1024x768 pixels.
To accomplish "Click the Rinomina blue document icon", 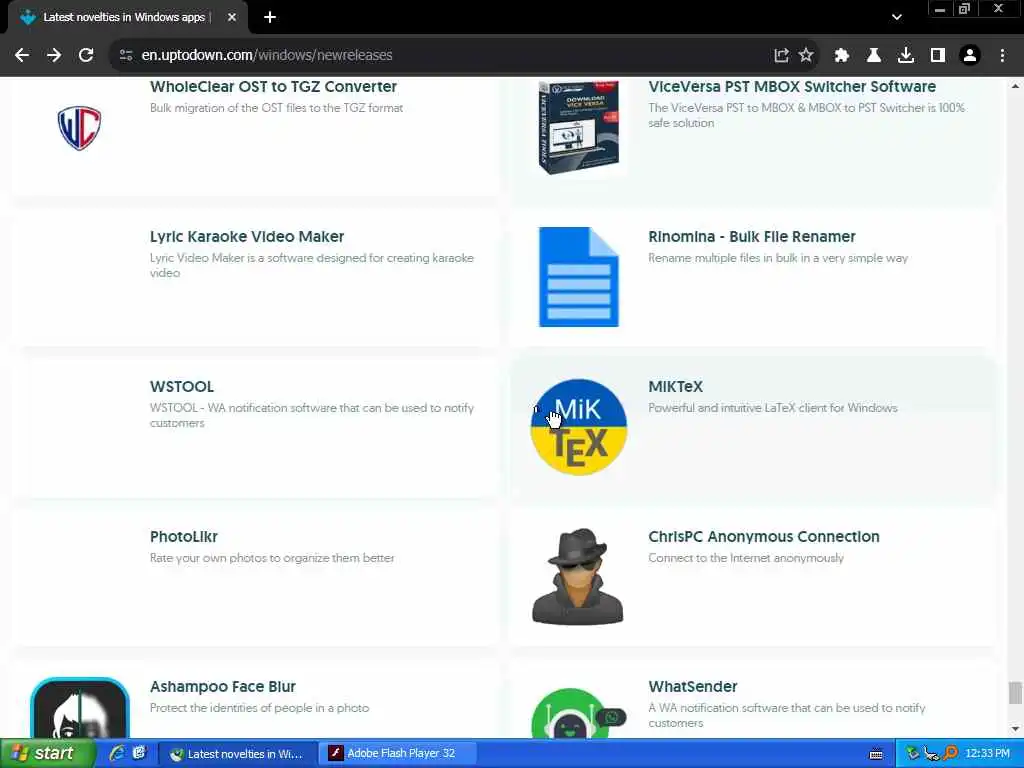I will (x=579, y=277).
